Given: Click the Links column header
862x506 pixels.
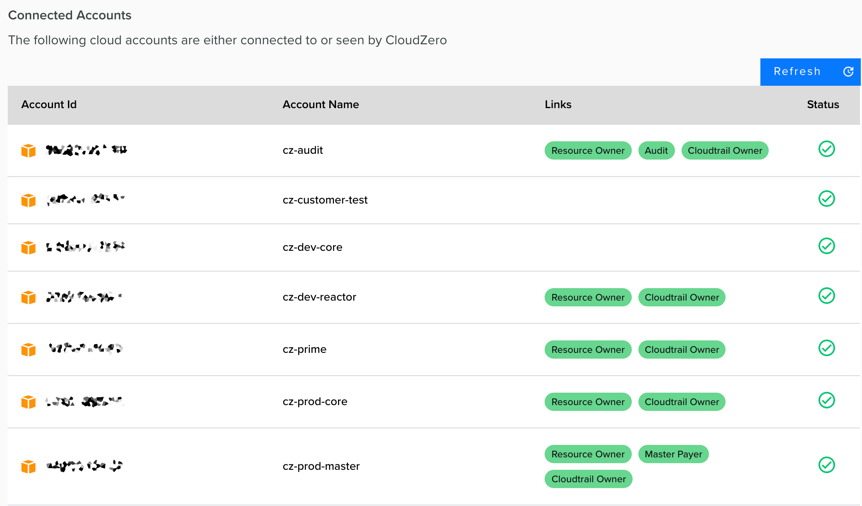Looking at the screenshot, I should pos(558,104).
